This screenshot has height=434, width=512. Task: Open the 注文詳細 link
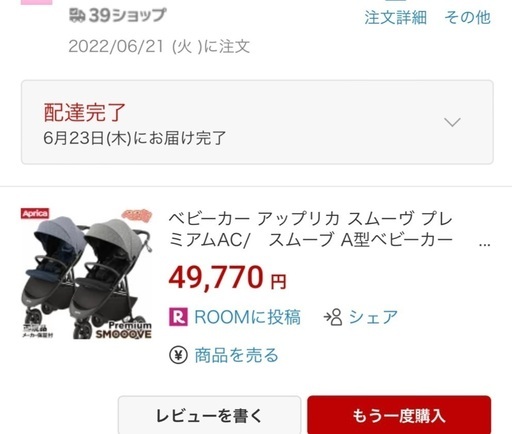click(x=396, y=17)
